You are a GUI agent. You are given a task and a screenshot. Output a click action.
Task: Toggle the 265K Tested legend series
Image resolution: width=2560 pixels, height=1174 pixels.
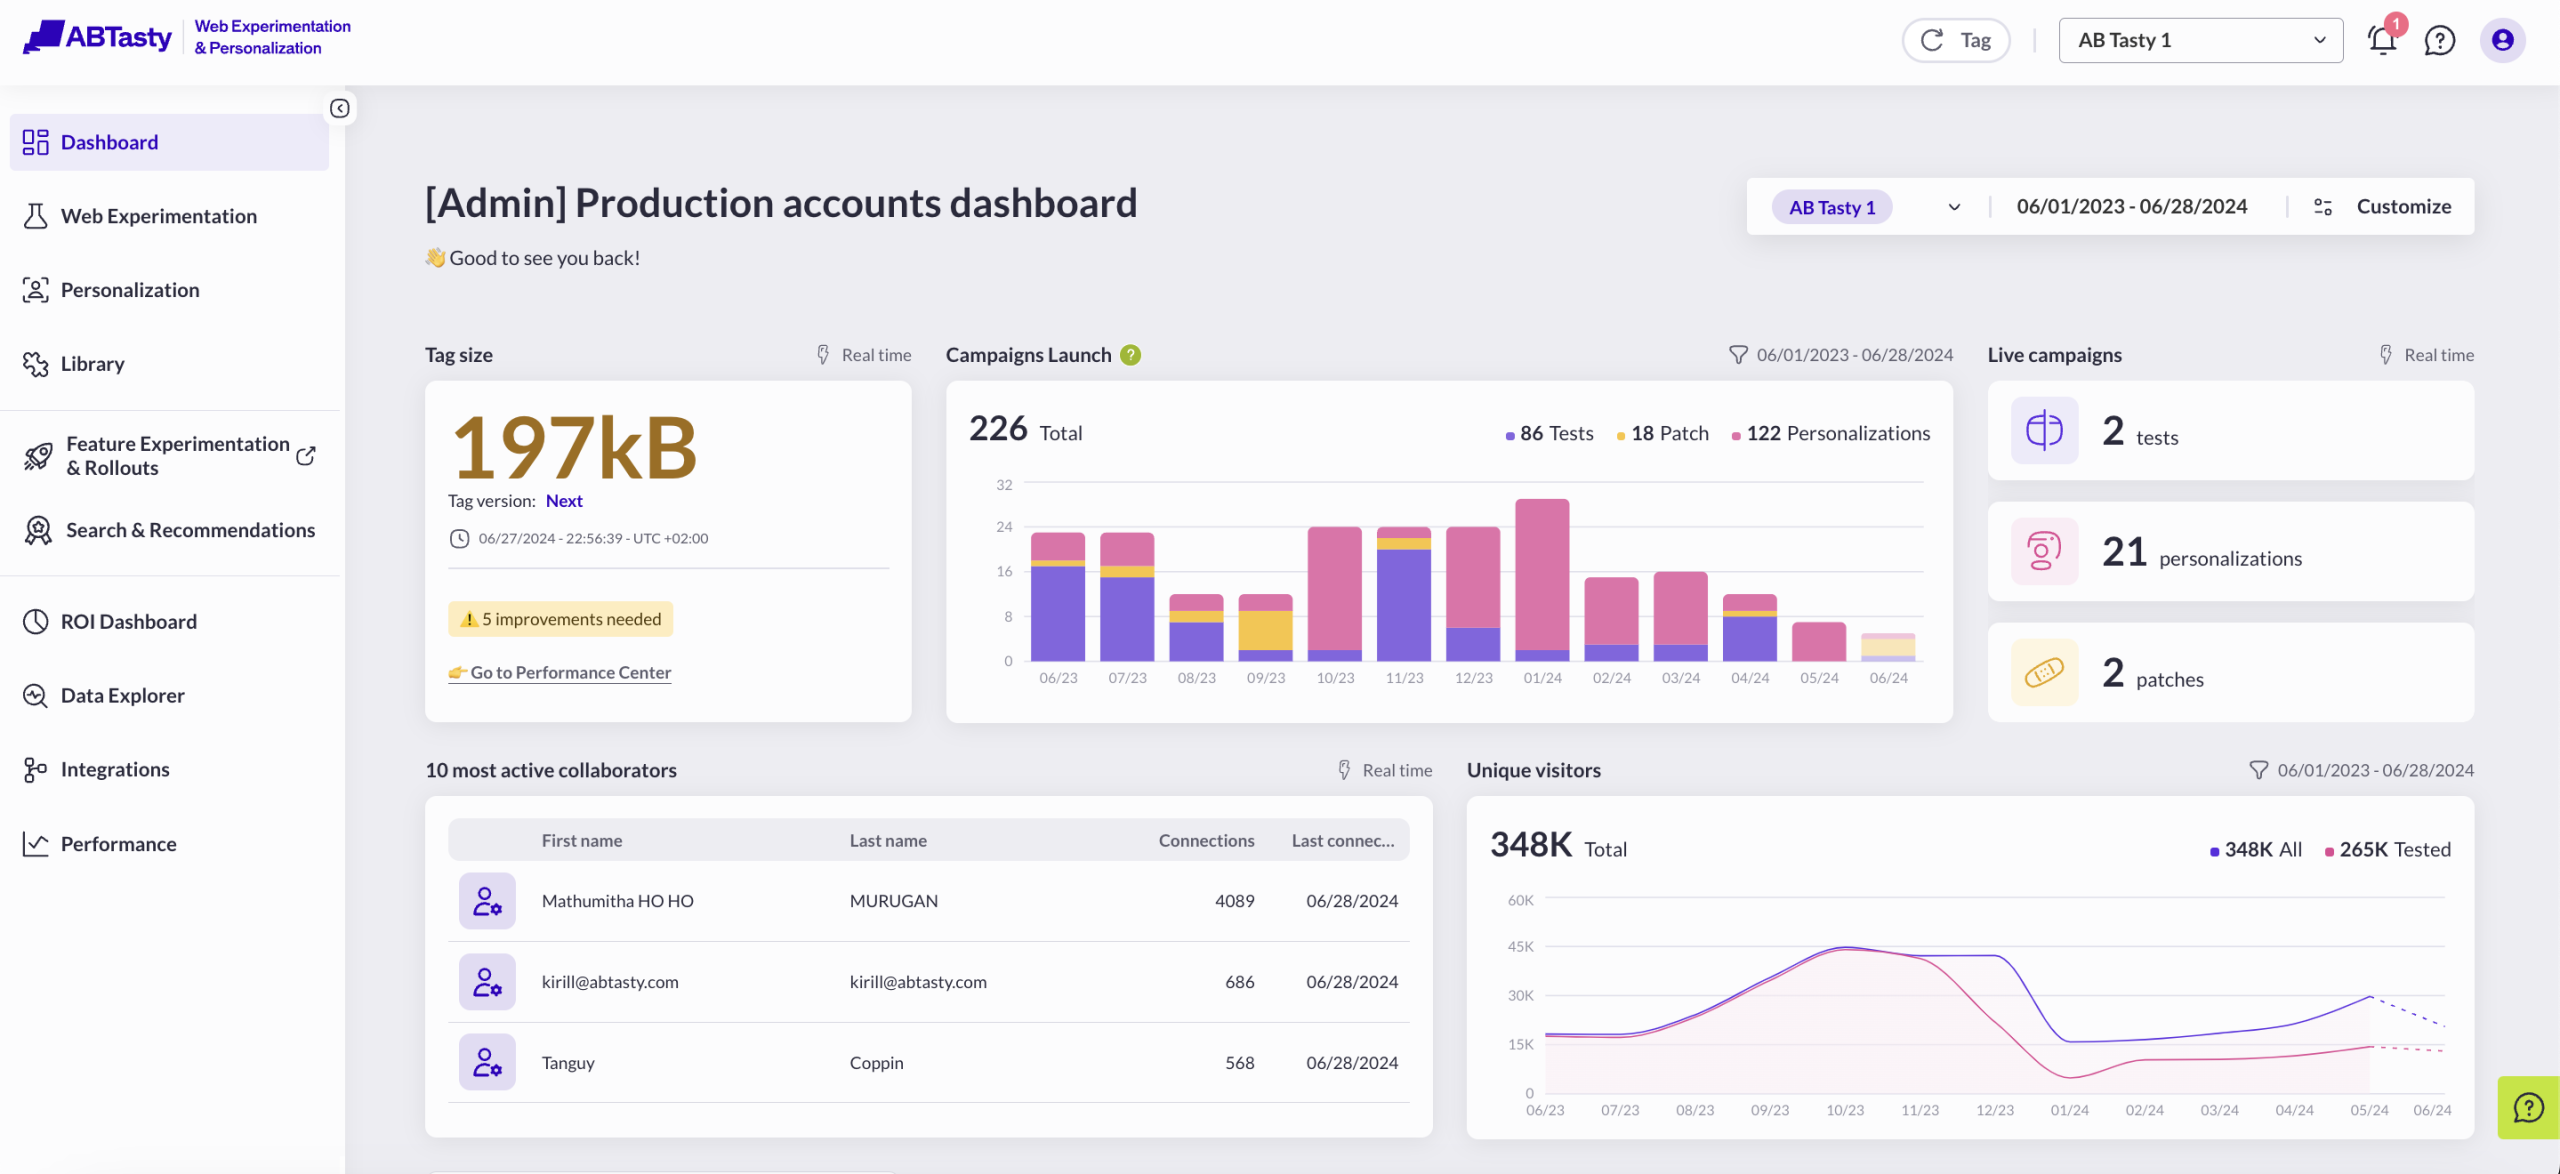2387,850
